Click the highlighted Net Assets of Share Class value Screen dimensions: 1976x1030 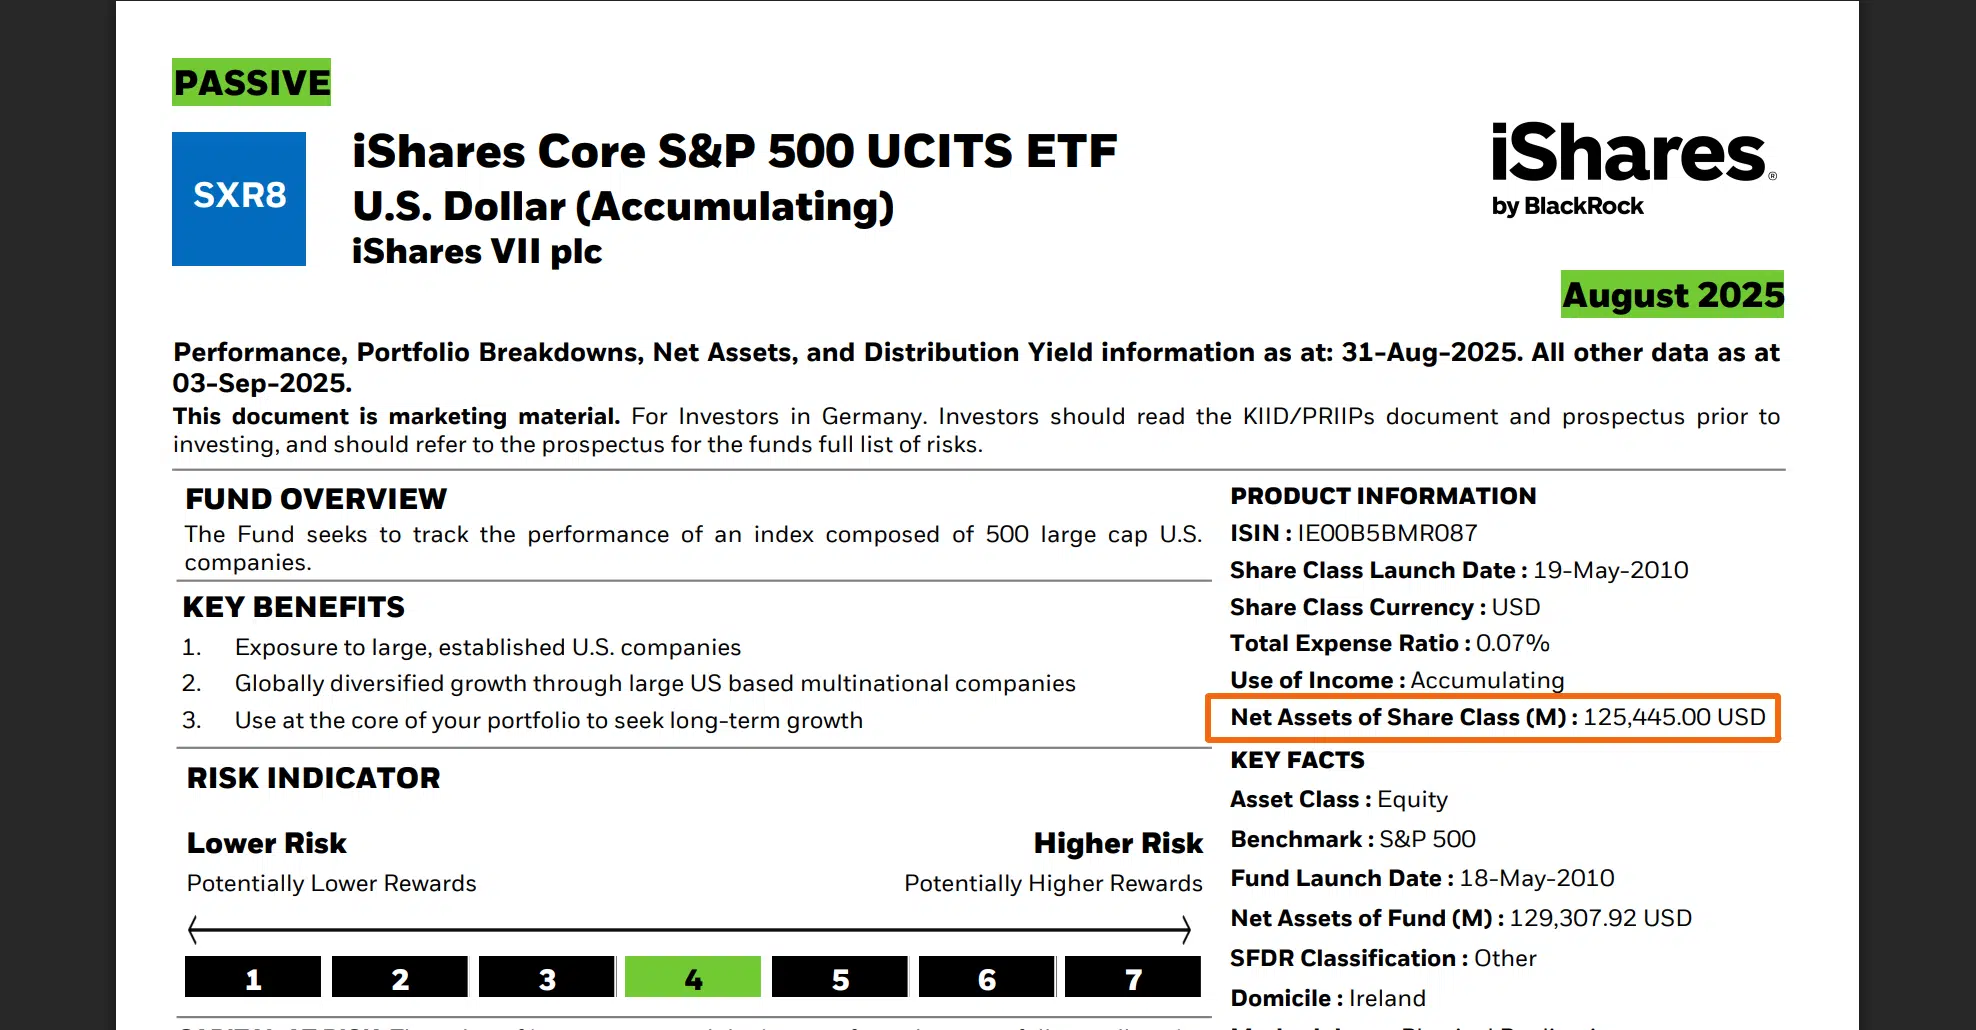coord(1673,718)
